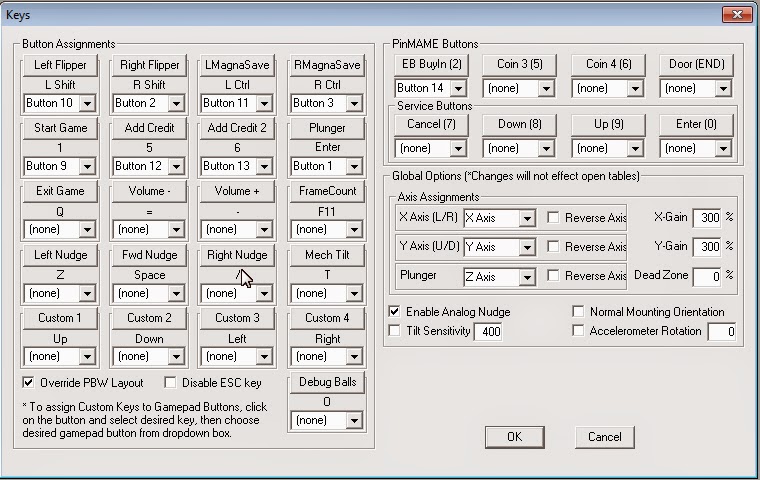
Task: Open Right Flipper gamepad dropdown (Button 2)
Action: tap(176, 103)
